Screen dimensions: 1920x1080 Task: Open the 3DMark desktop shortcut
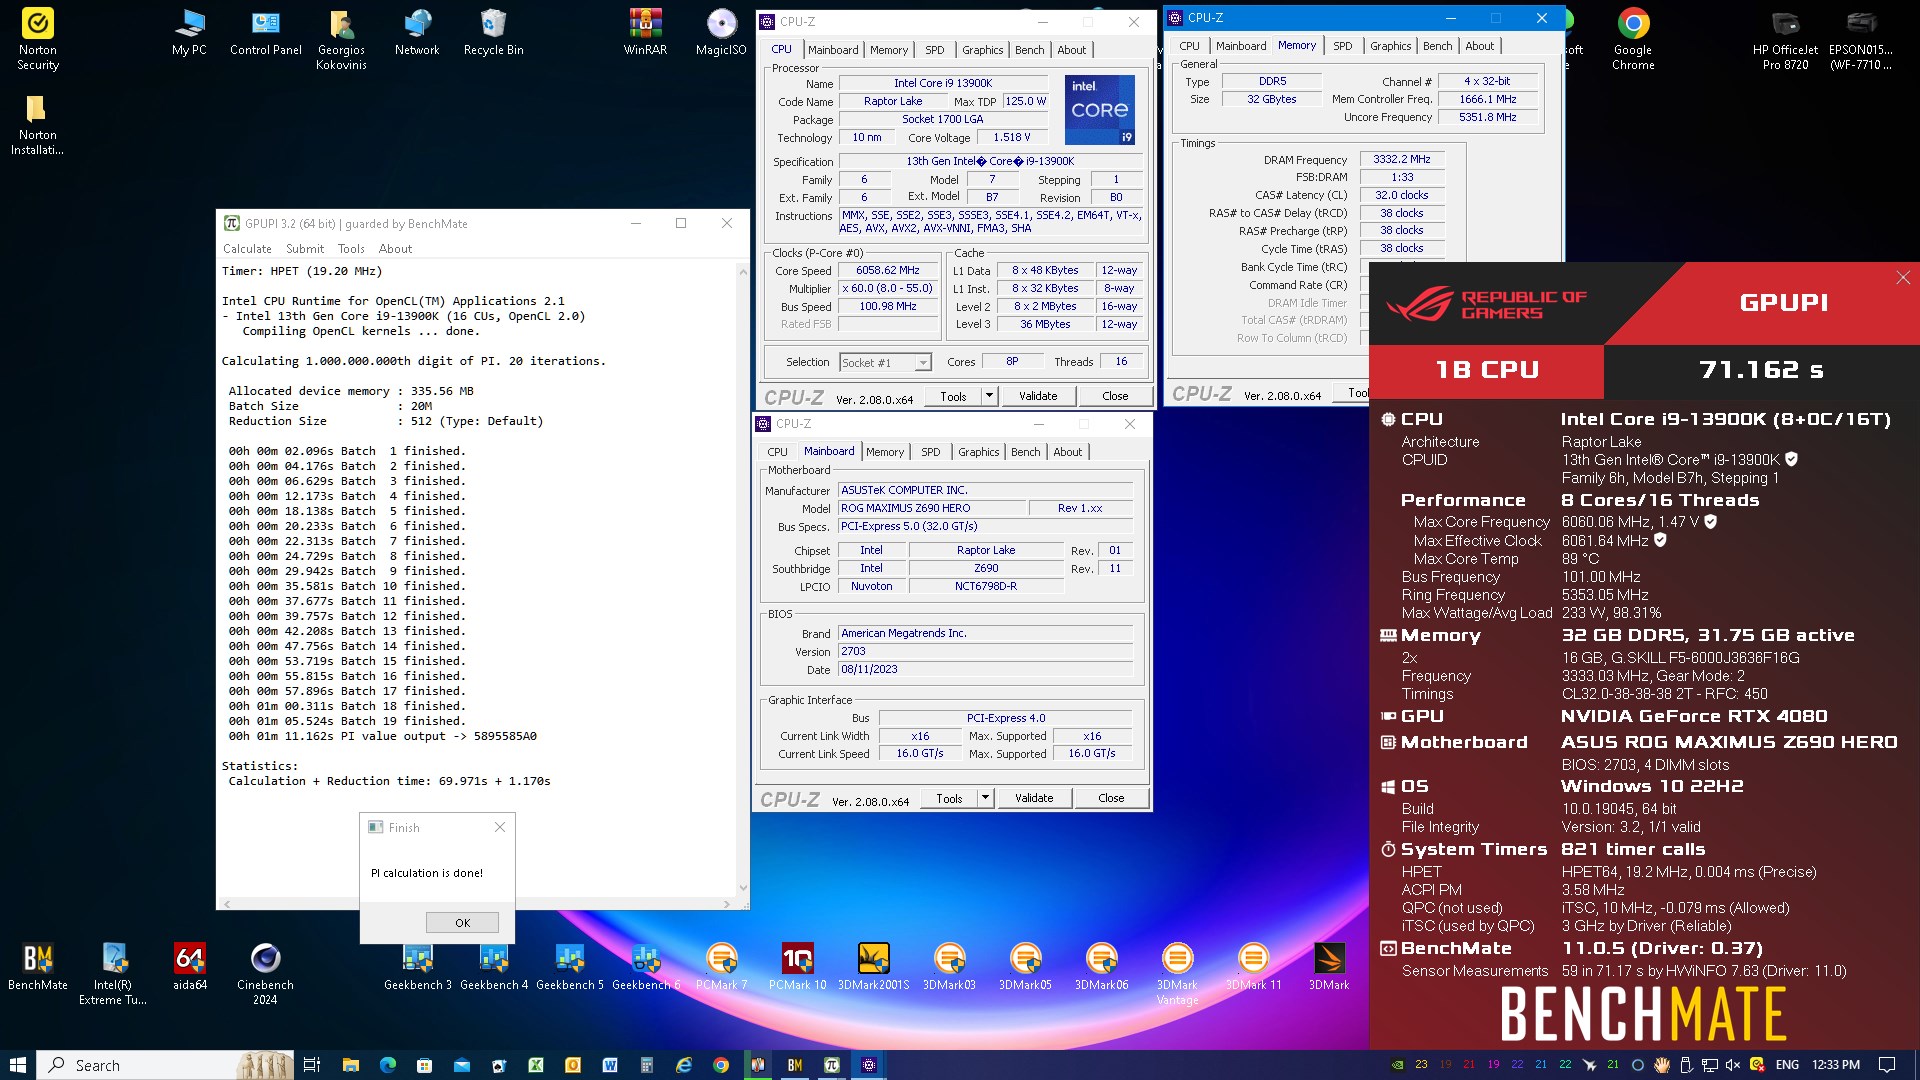[1329, 967]
